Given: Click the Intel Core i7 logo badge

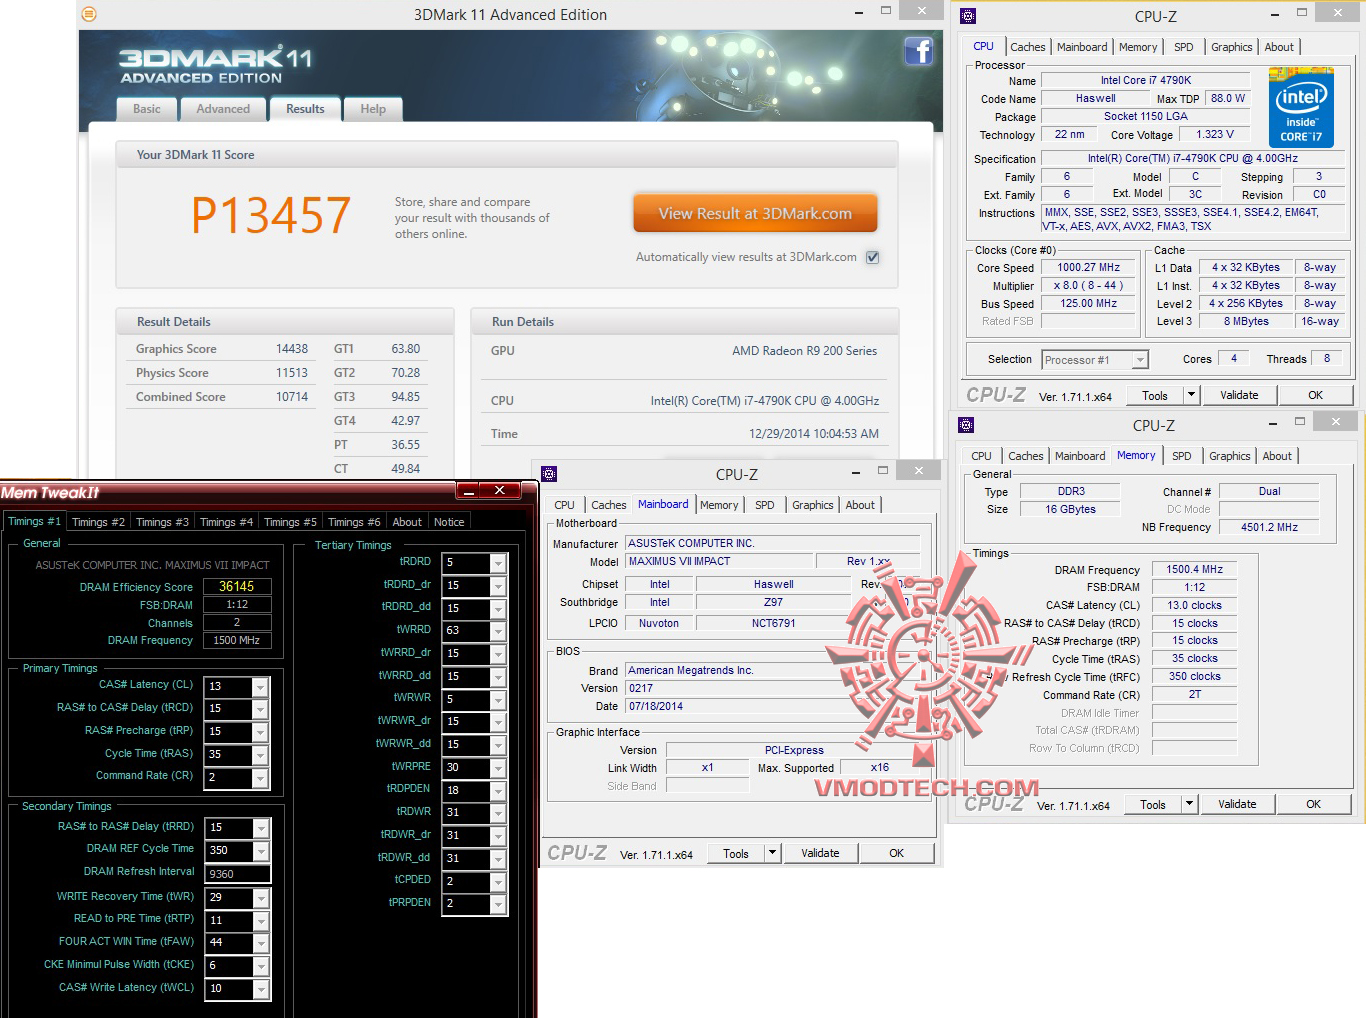Looking at the screenshot, I should 1300,107.
